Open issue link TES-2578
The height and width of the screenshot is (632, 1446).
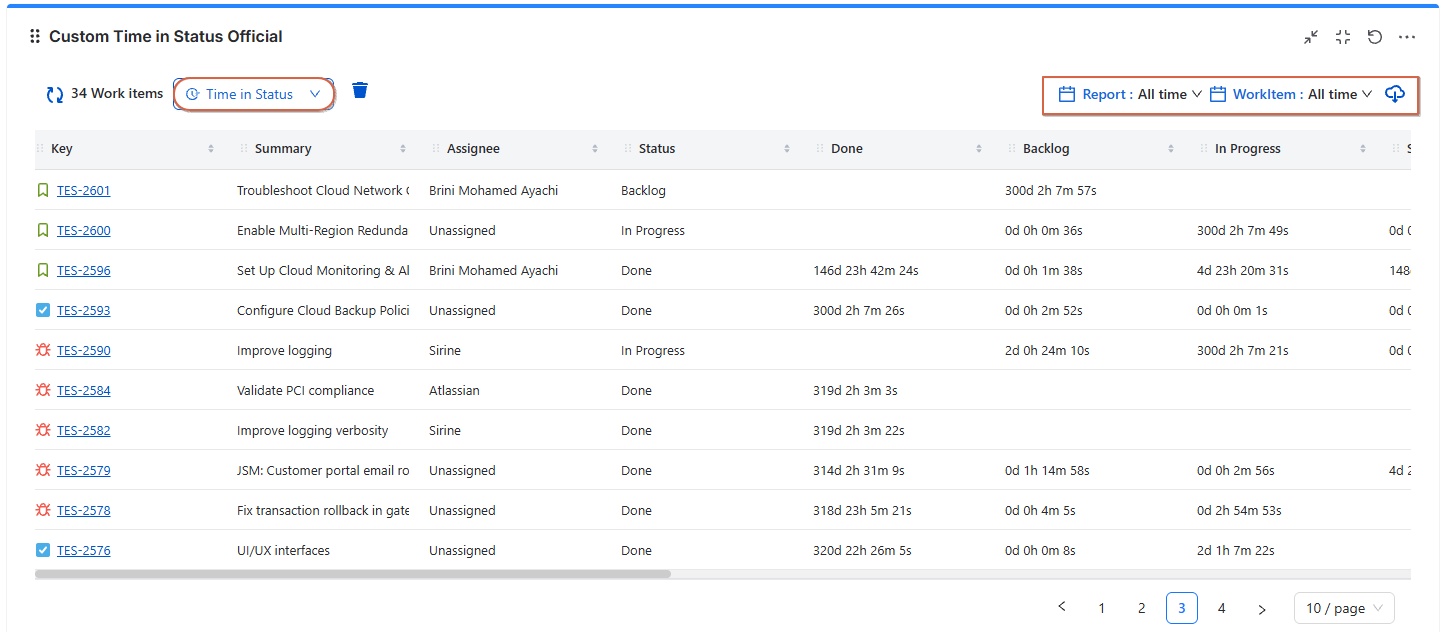point(84,510)
